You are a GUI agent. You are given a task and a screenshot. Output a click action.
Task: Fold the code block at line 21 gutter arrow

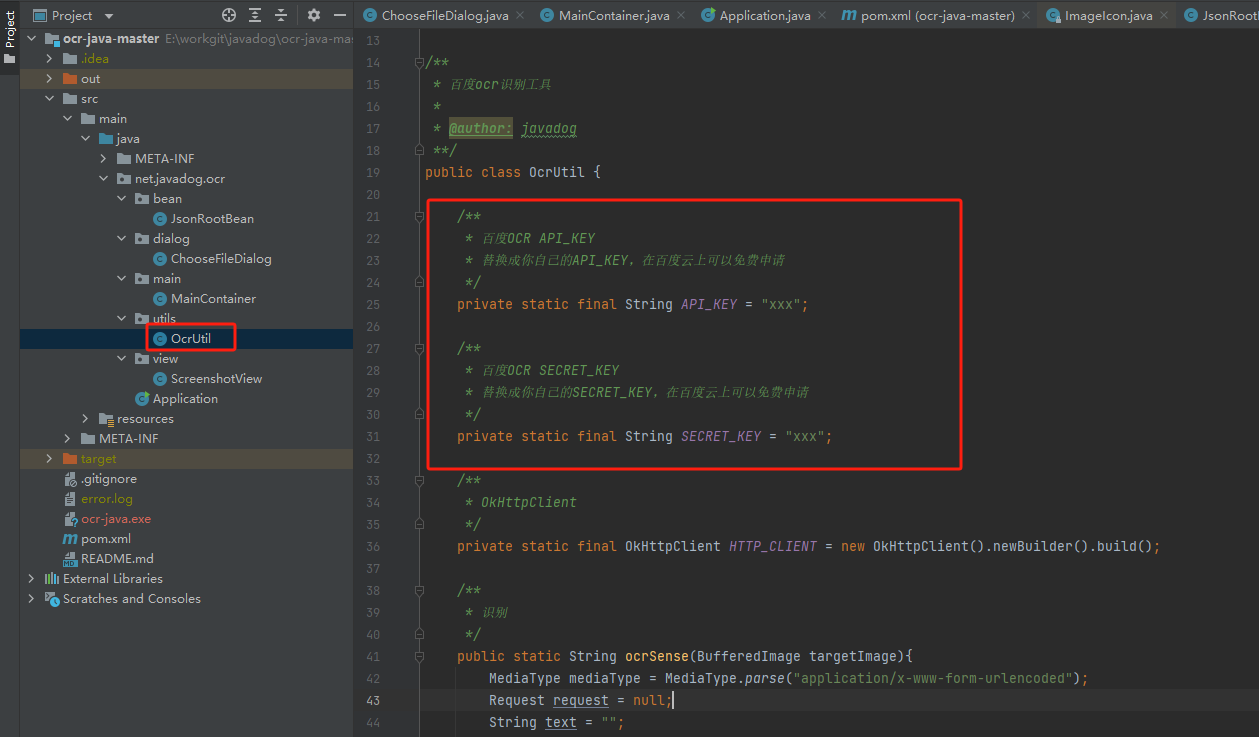417,215
